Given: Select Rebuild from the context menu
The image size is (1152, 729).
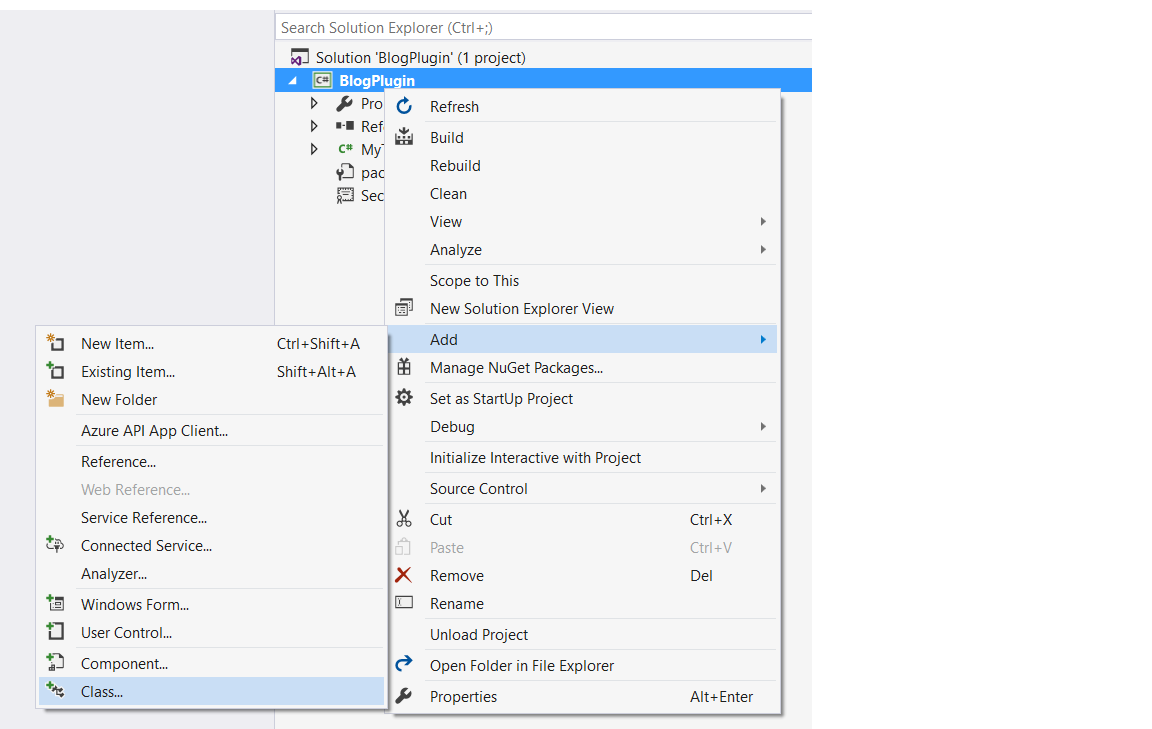Looking at the screenshot, I should tap(455, 166).
